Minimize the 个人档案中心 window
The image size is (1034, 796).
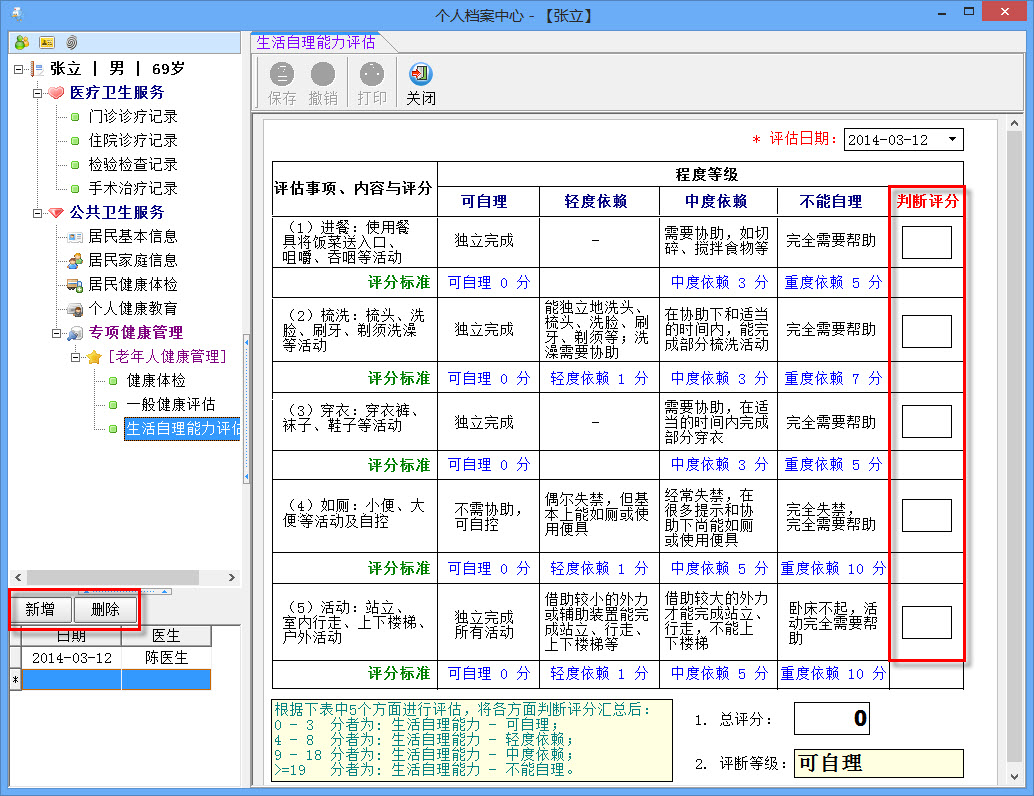click(x=942, y=12)
